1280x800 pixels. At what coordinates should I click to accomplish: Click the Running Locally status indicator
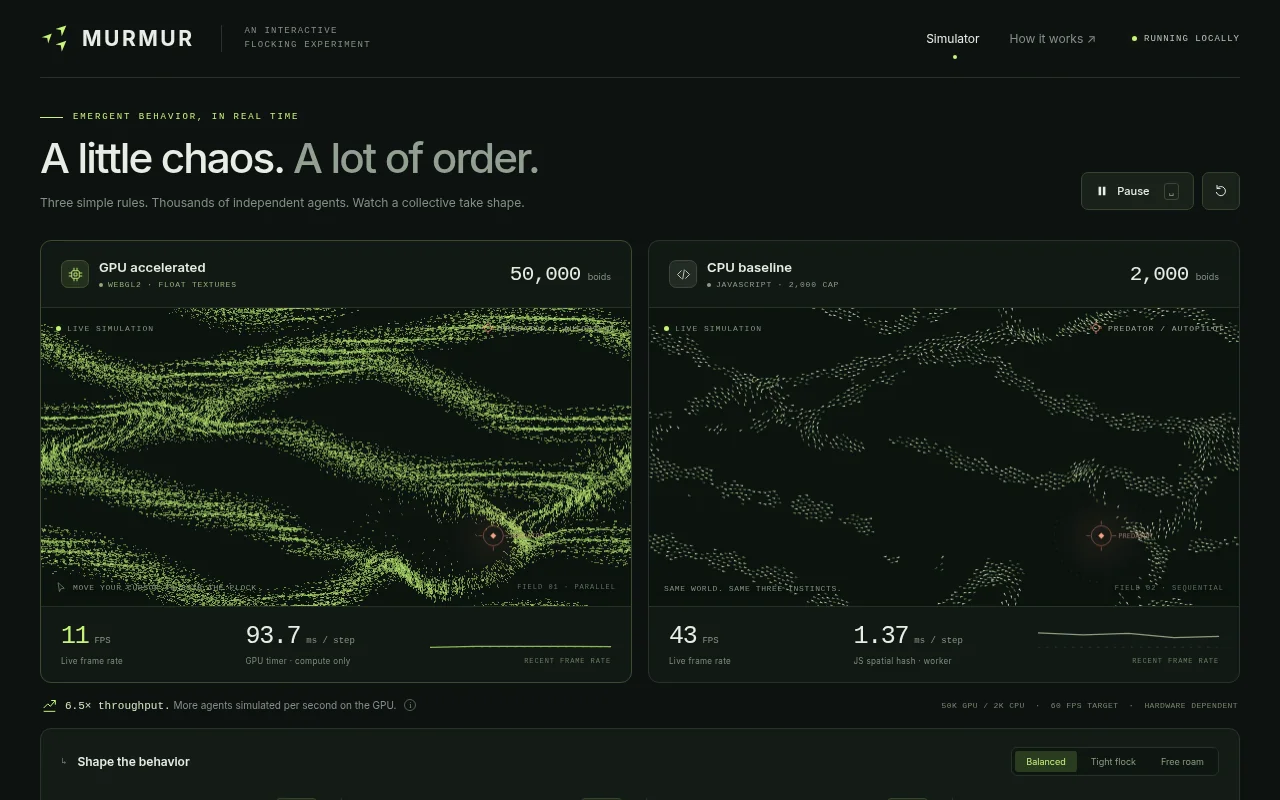1185,38
